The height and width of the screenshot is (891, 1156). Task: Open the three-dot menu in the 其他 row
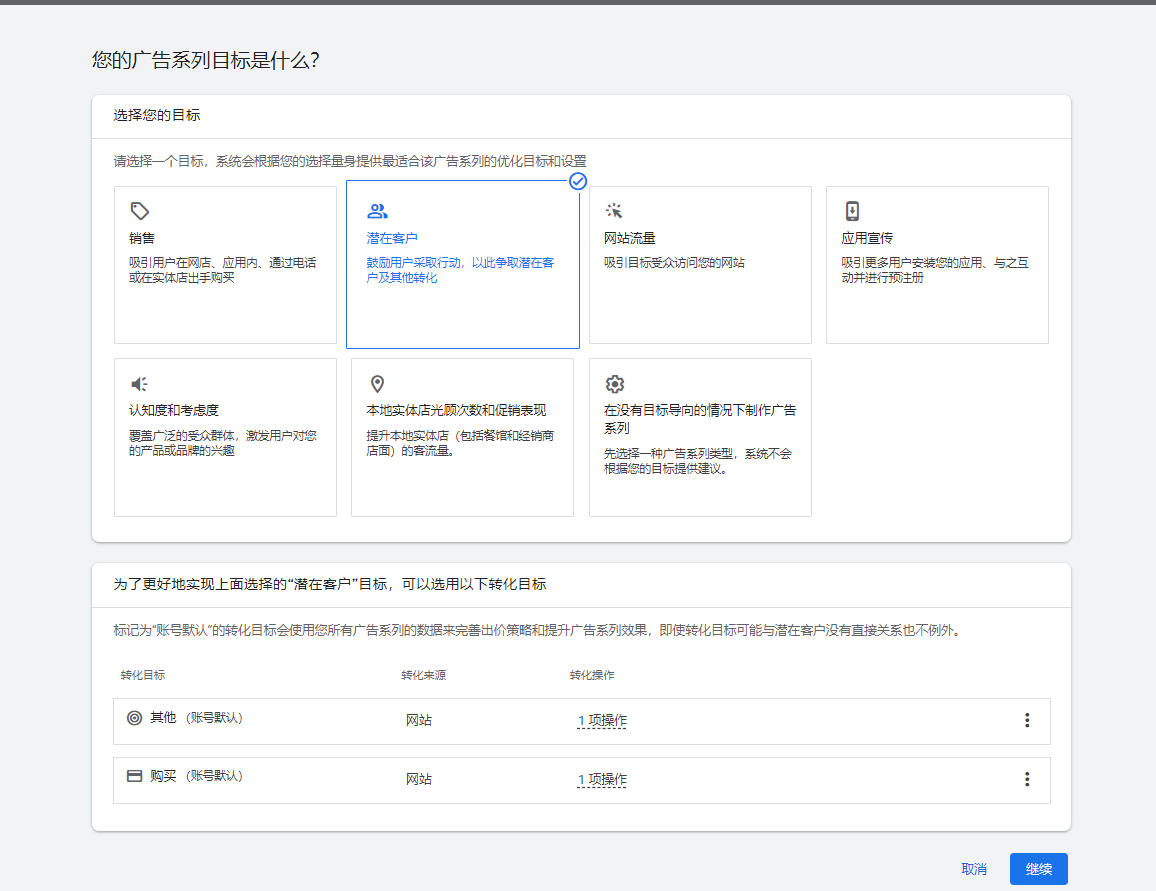[1027, 721]
